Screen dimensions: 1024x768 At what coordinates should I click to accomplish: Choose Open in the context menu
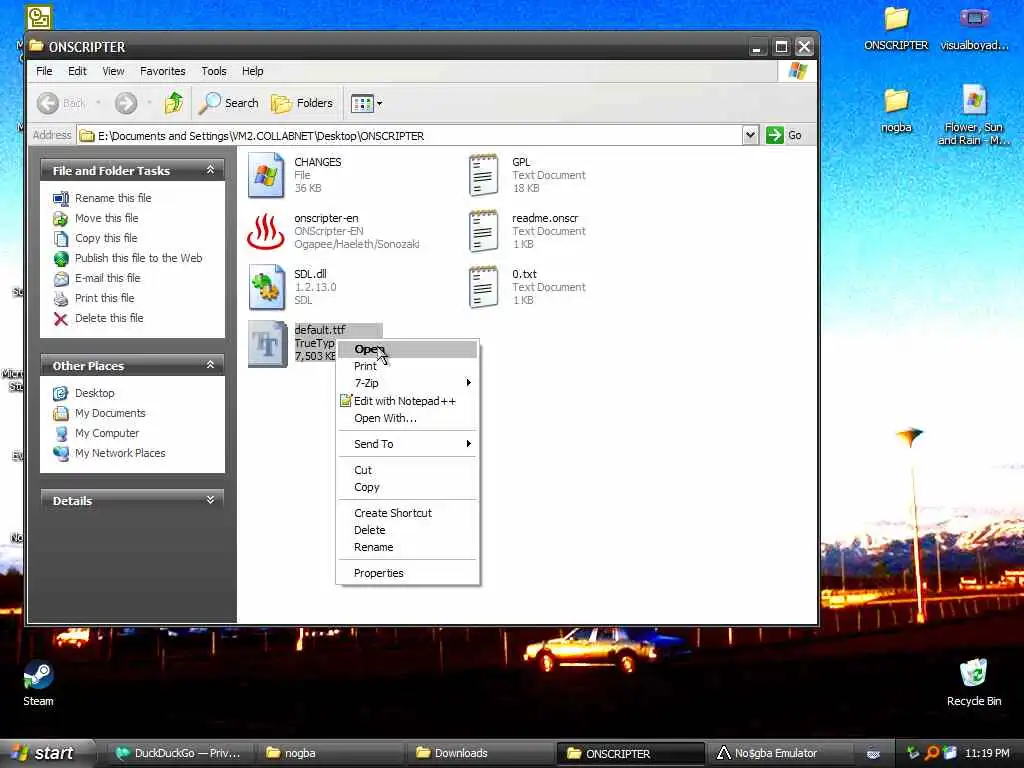[408, 349]
